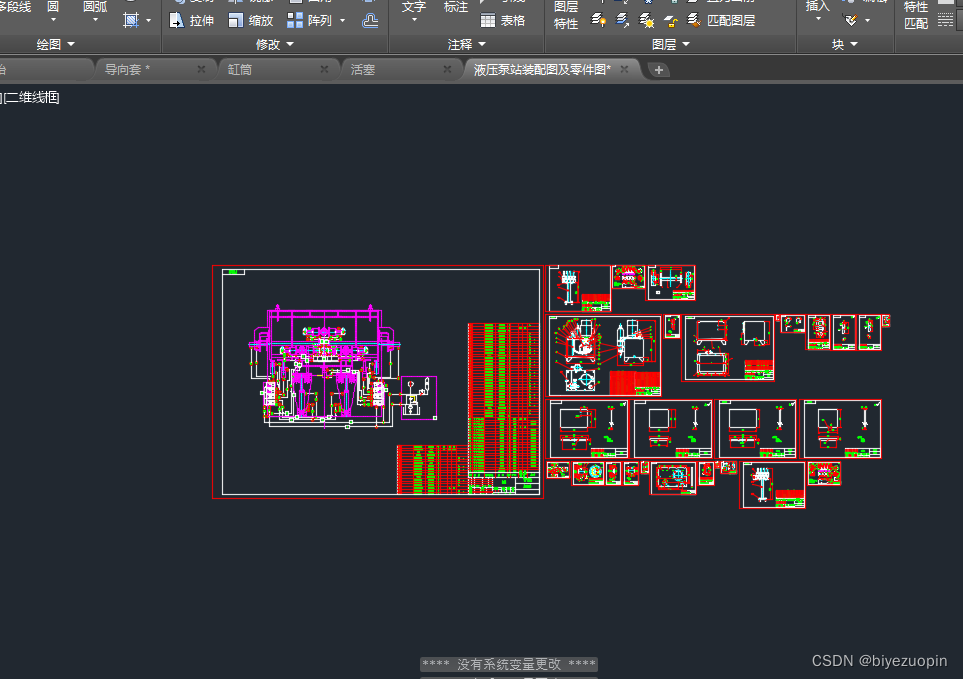Click the Isolate layer icon
The image size is (963, 679).
click(x=598, y=20)
